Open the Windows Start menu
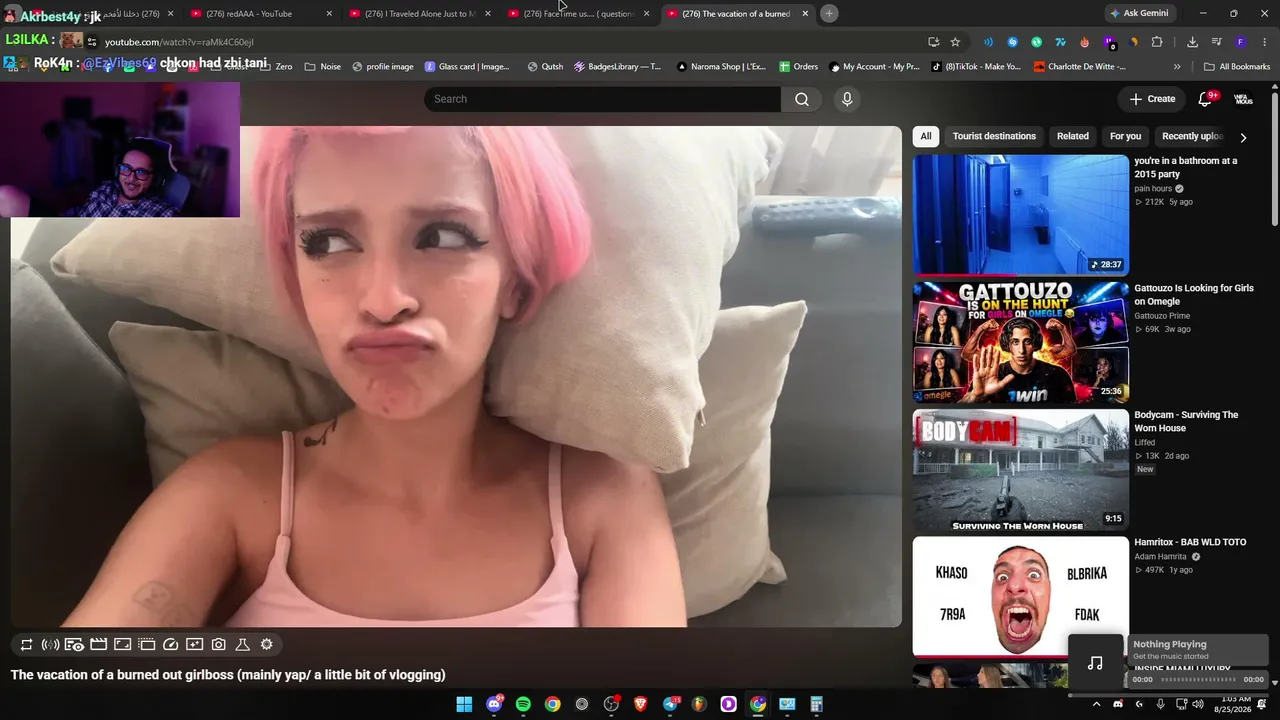This screenshot has width=1280, height=720. [x=464, y=704]
